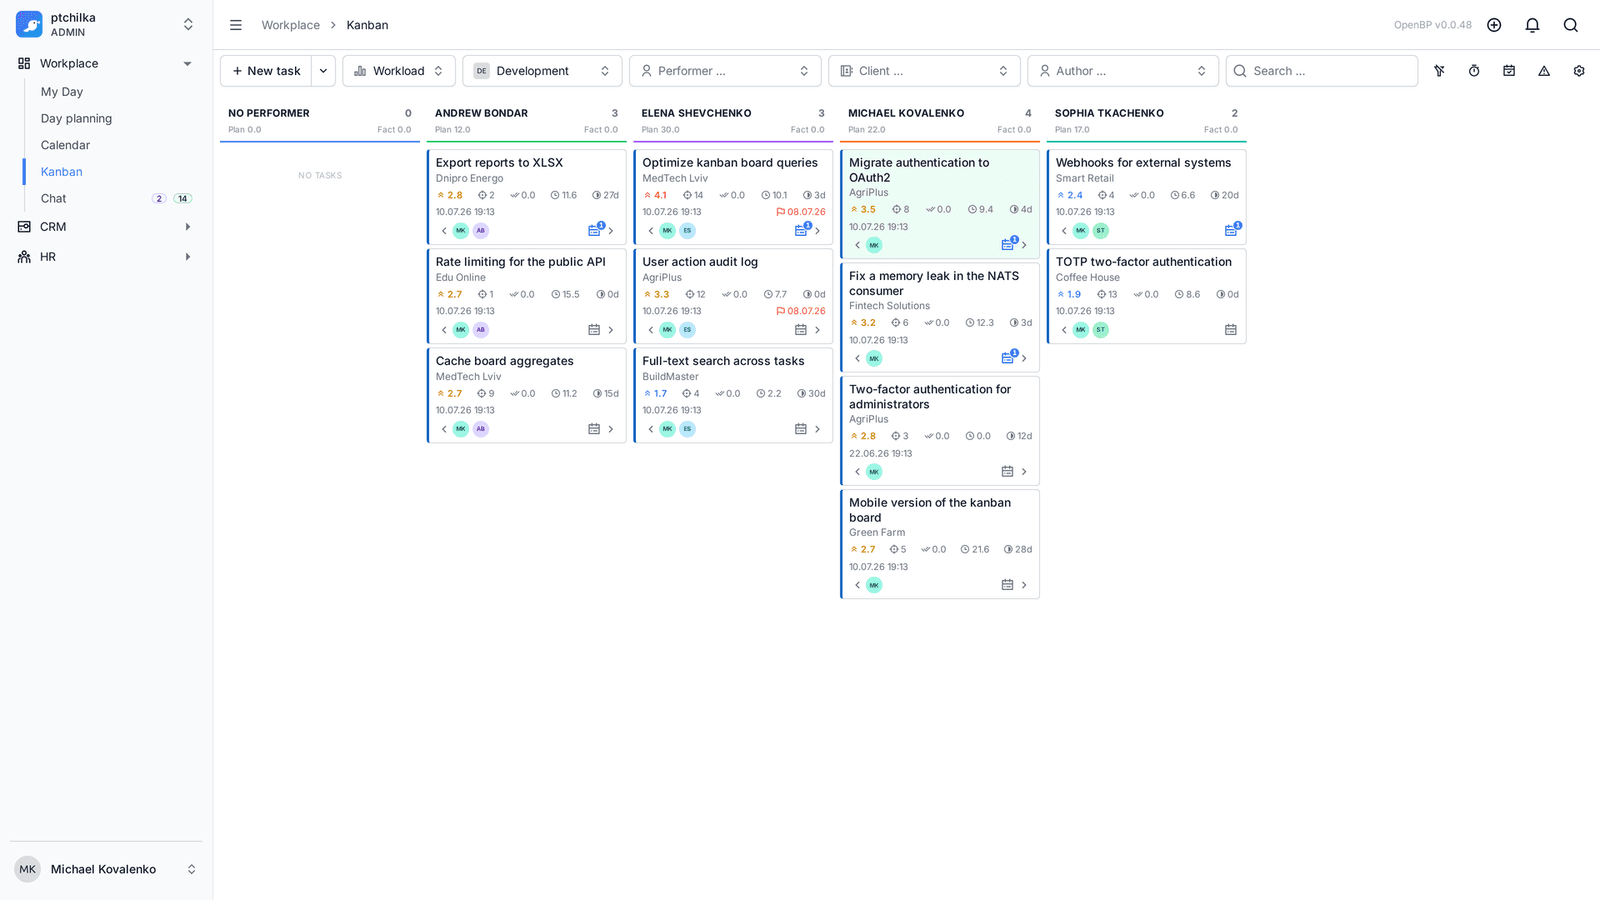The image size is (1600, 900).
Task: Click Sophia Tkachenko column header
Action: [x=1109, y=113]
